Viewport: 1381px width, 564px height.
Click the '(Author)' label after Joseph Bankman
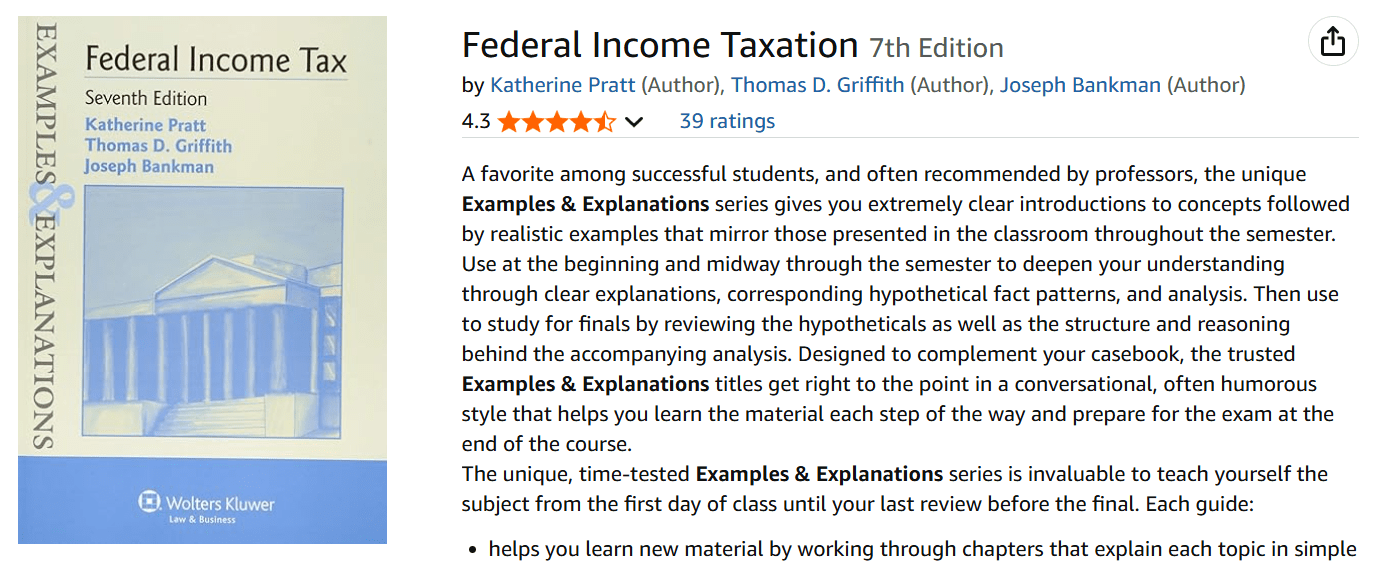pos(1206,85)
